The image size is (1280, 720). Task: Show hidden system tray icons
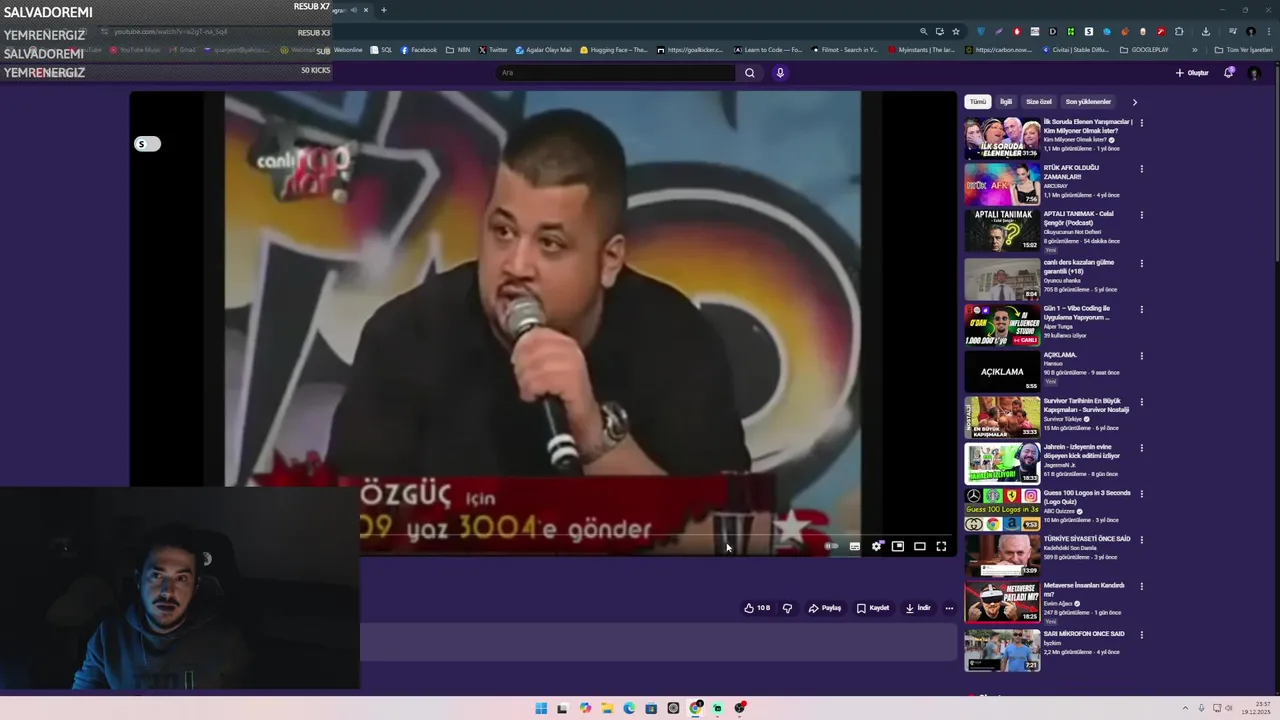tap(1185, 708)
